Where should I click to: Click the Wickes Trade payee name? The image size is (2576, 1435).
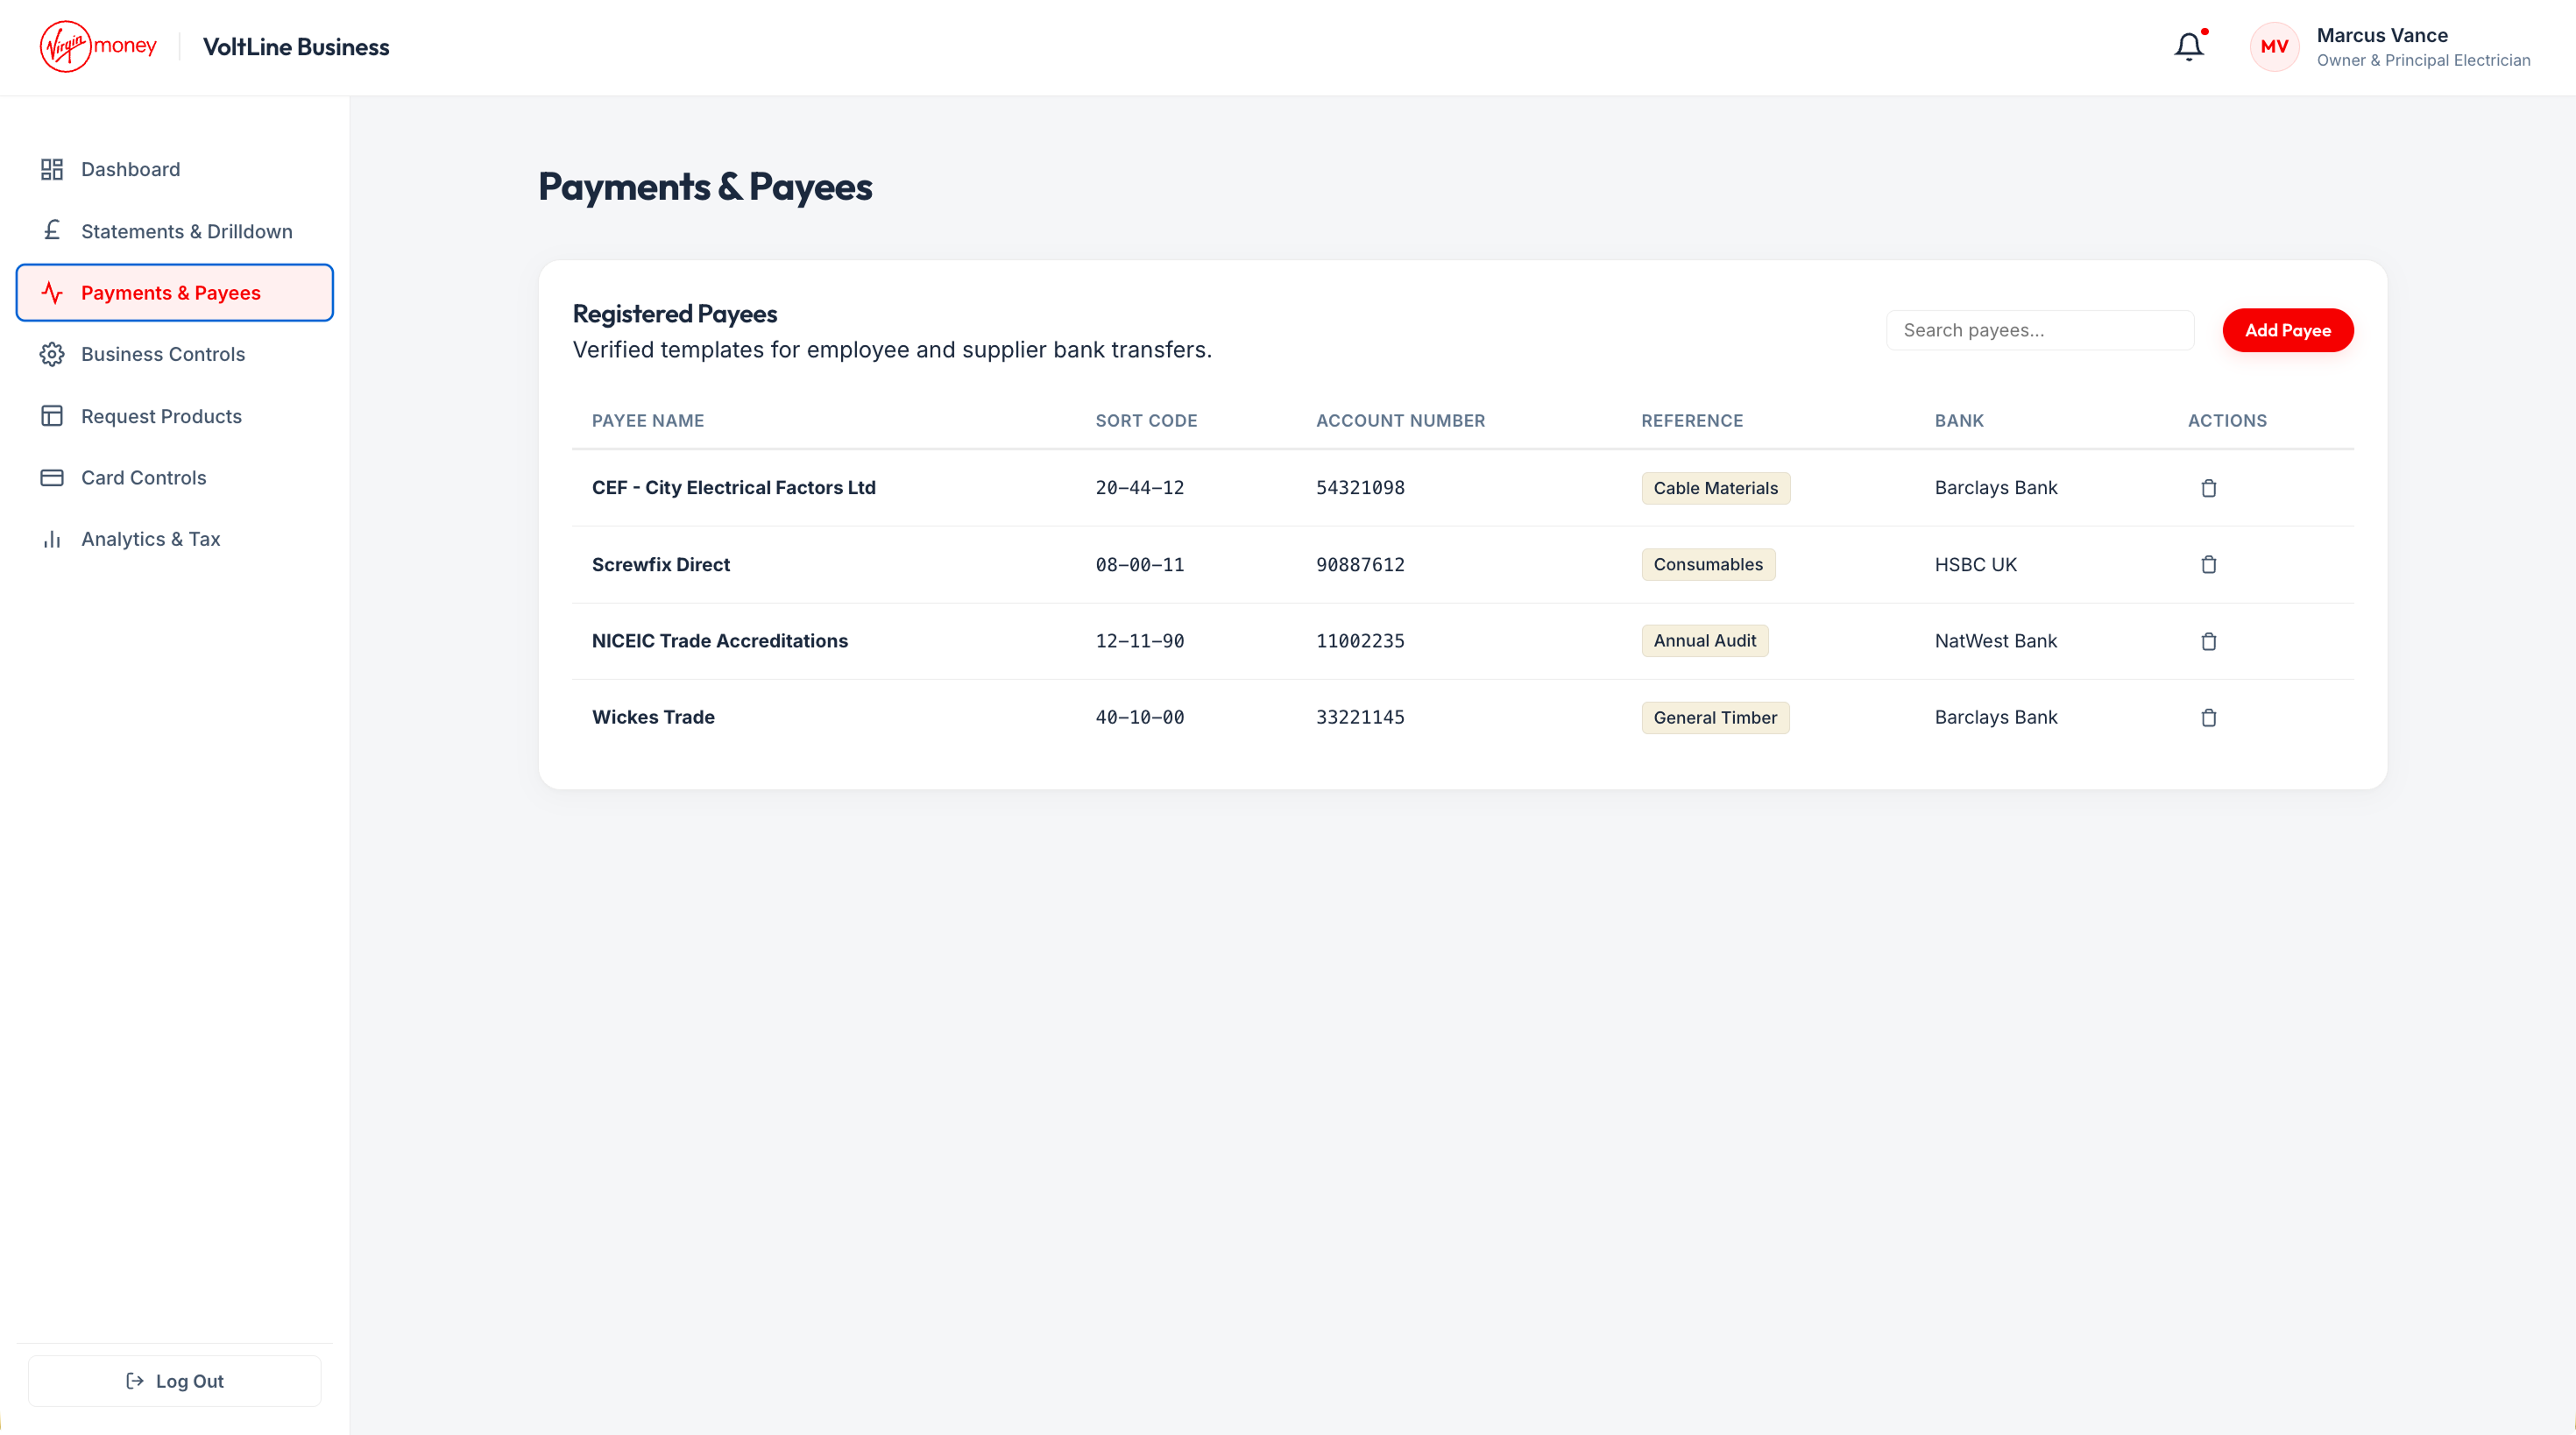click(653, 718)
